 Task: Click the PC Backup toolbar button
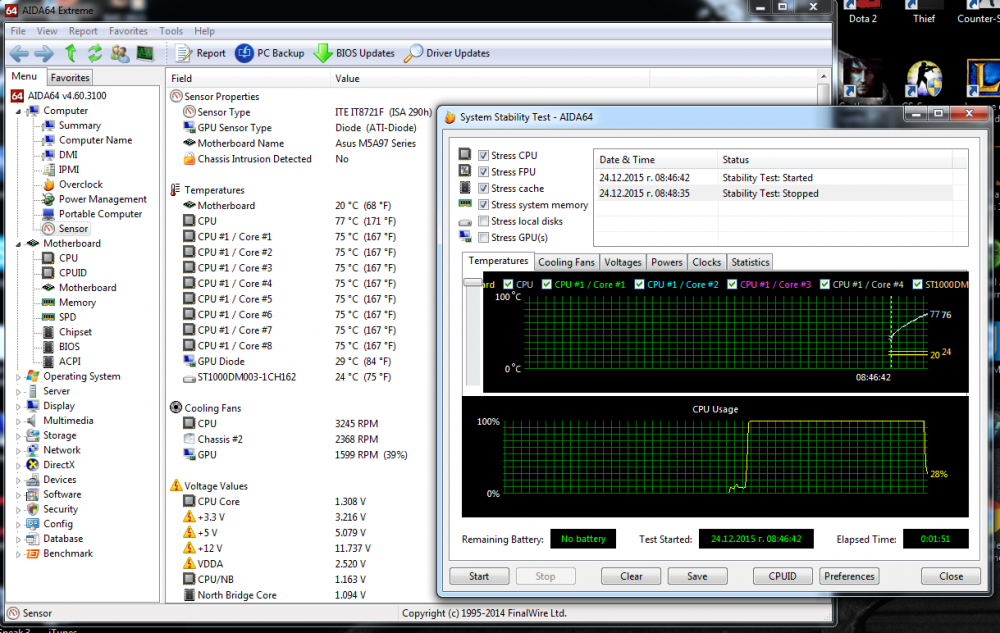pos(270,54)
